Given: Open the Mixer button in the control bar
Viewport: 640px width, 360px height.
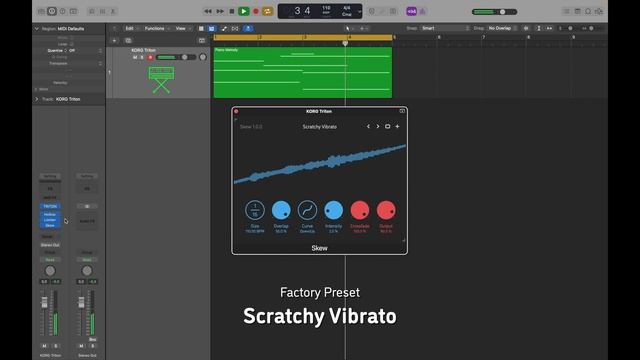Looking at the screenshot, I should pos(102,11).
